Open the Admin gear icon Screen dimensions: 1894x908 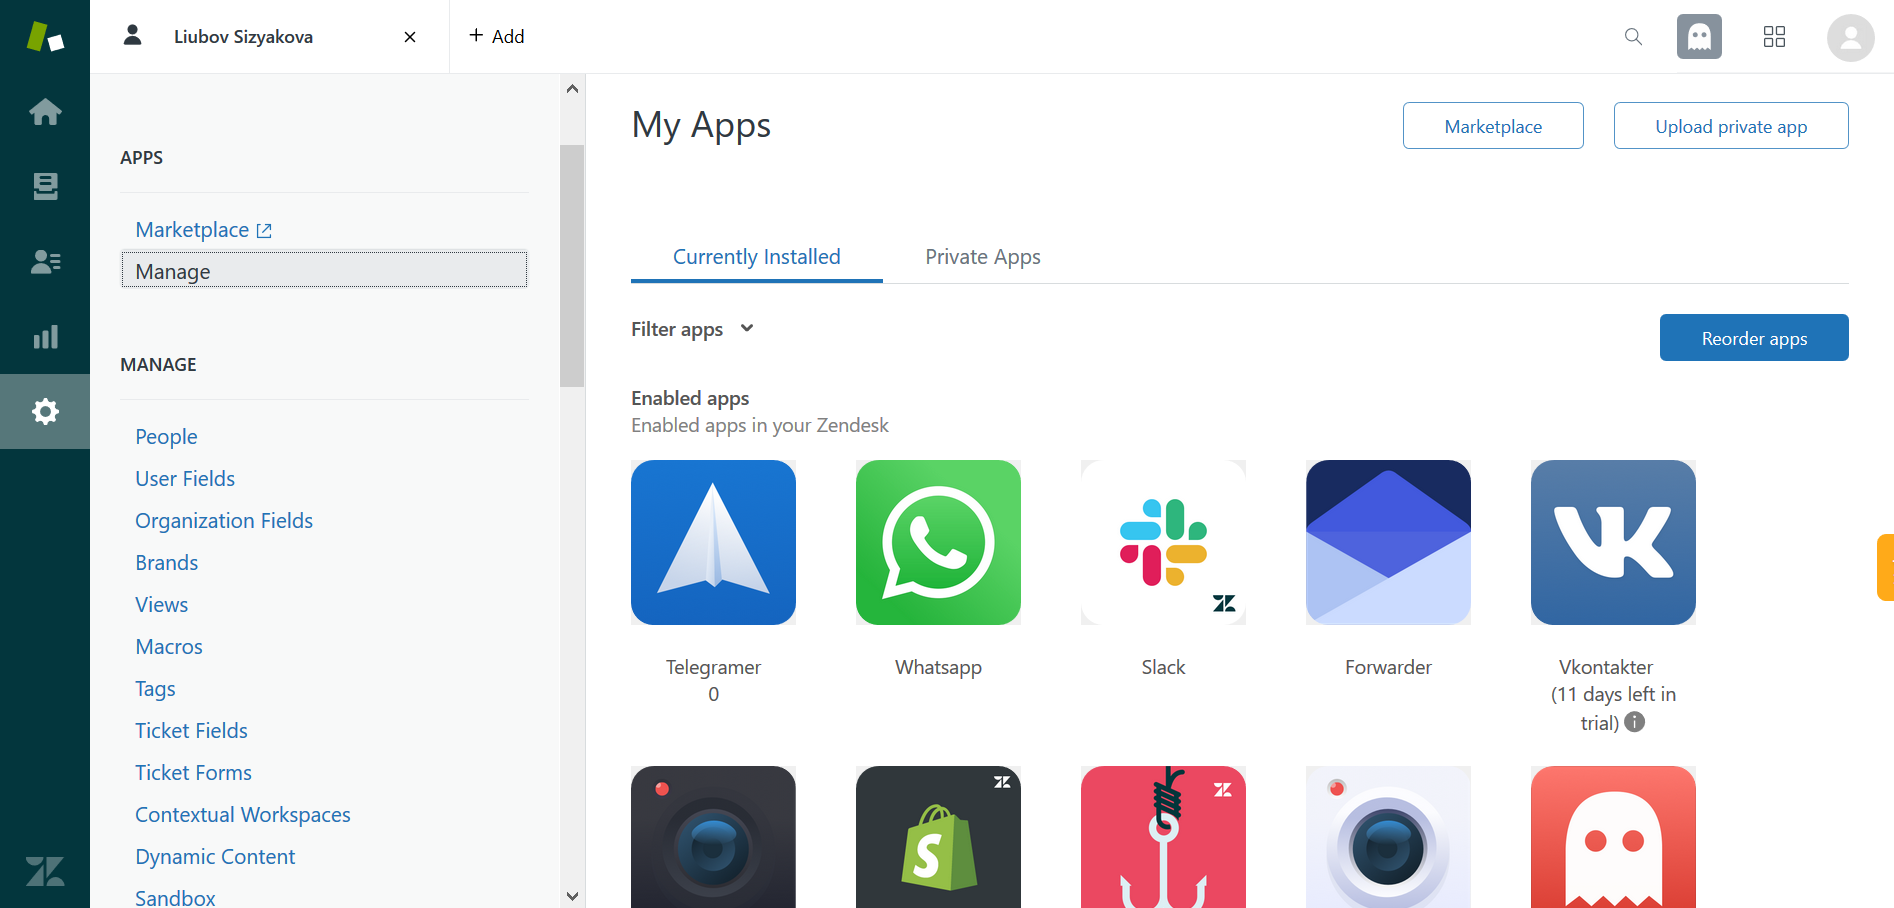45,411
